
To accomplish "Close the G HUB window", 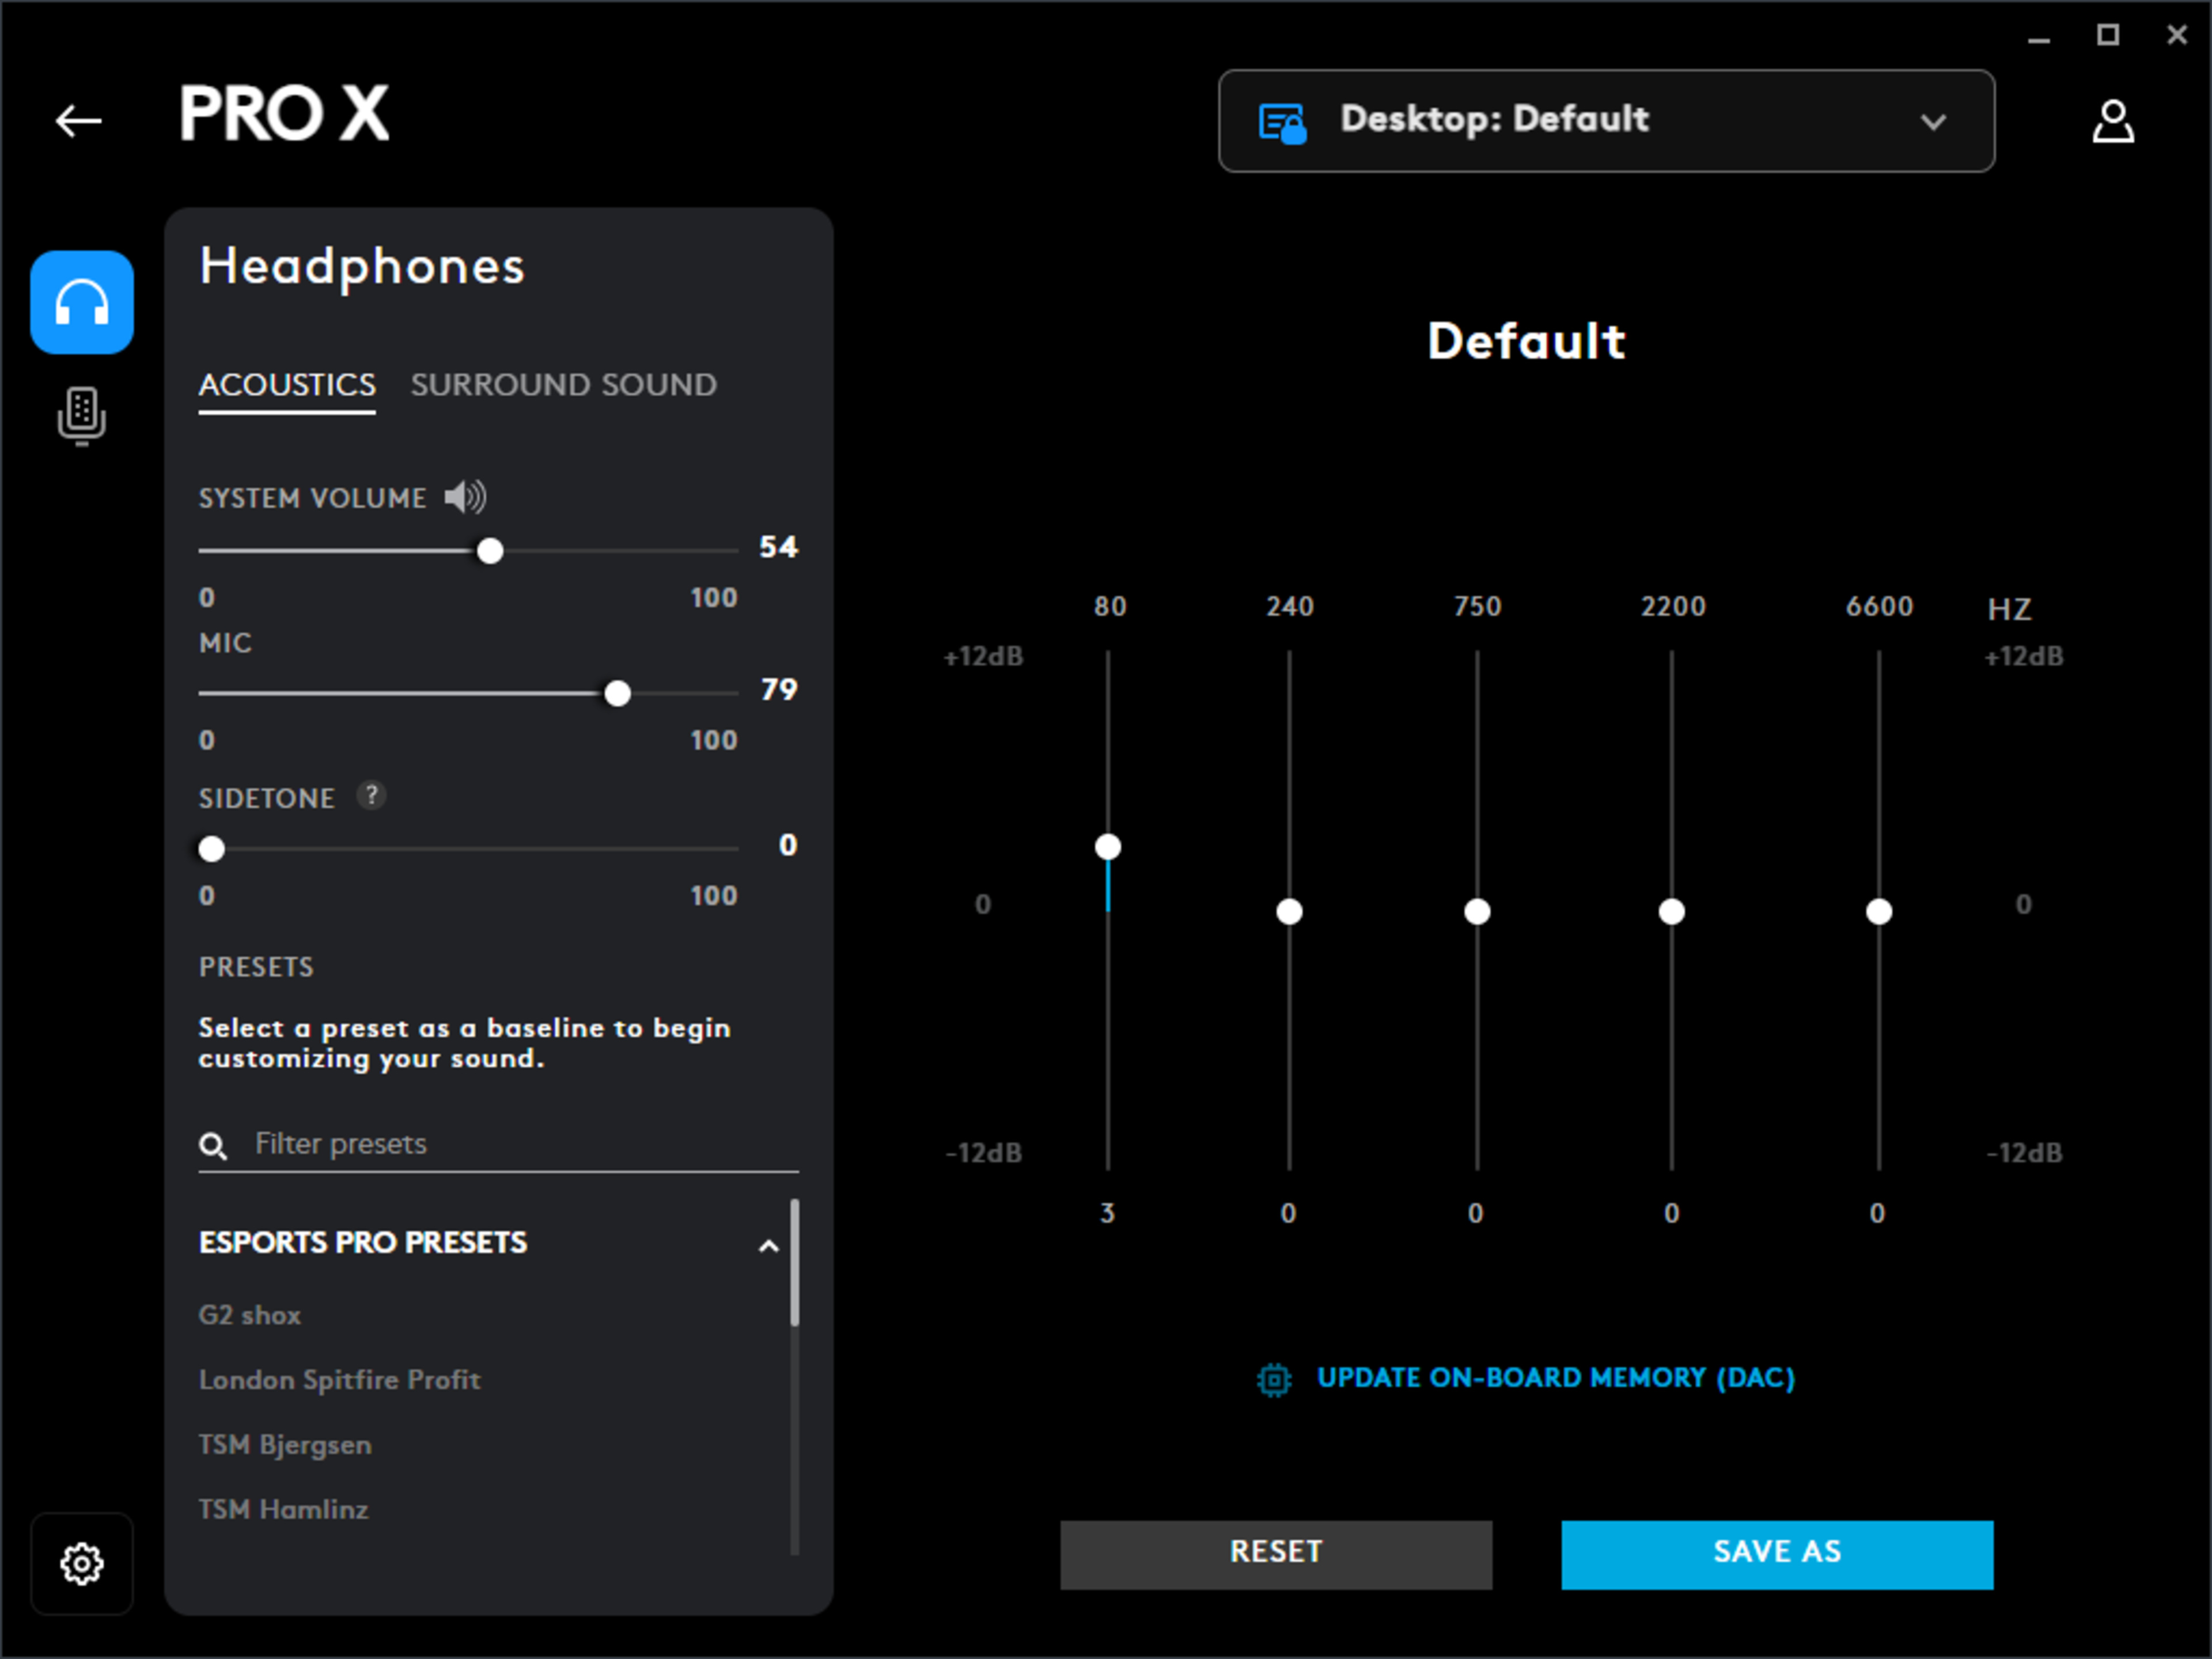I will 2176,36.
